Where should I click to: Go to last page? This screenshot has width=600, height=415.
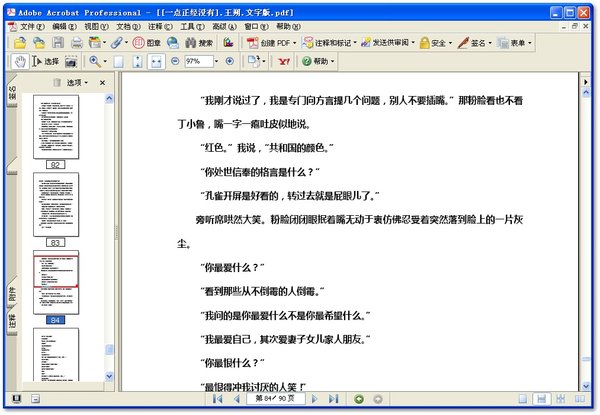tap(333, 399)
